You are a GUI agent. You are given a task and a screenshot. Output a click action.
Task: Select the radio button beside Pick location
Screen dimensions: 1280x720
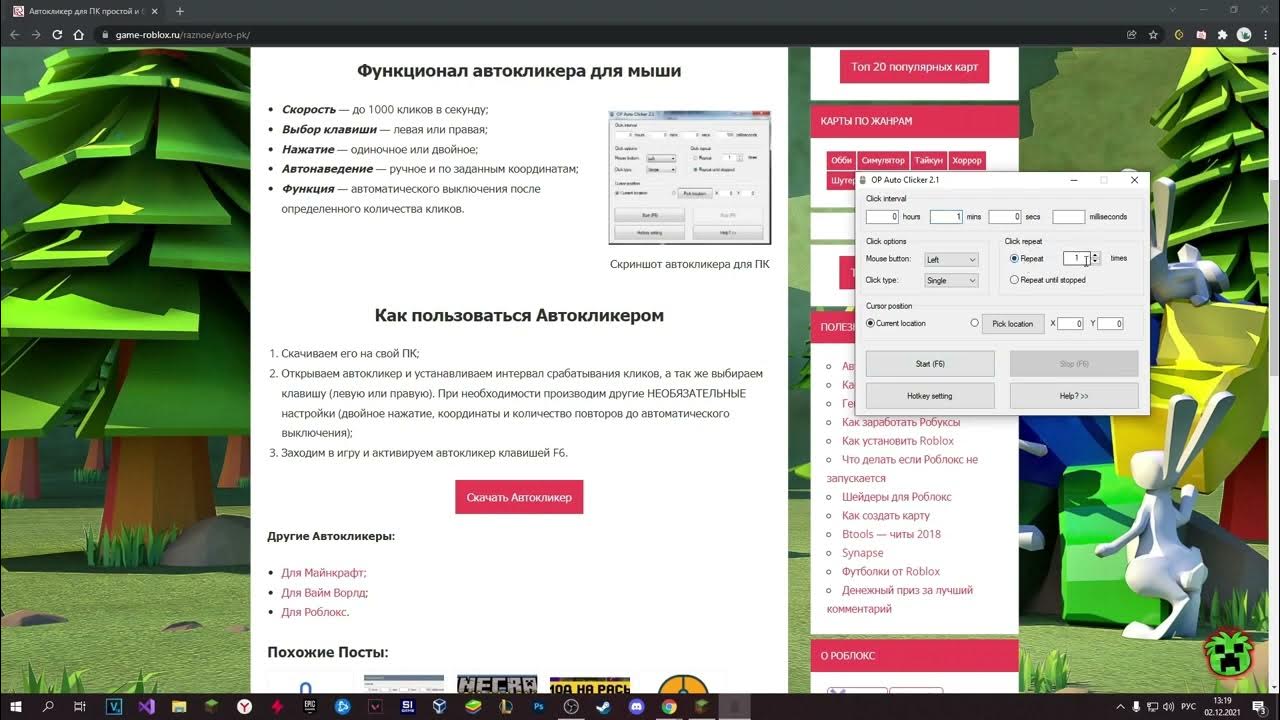tap(975, 323)
